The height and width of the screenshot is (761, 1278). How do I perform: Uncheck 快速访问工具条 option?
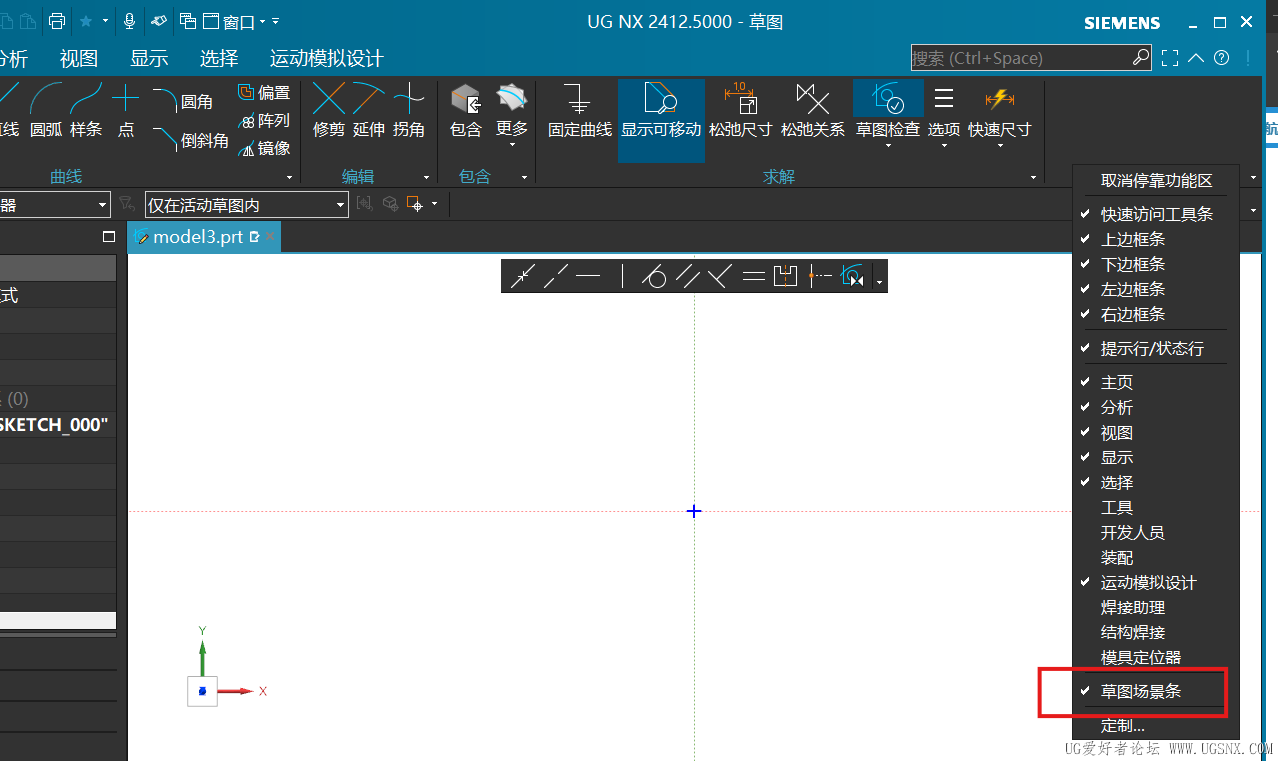1156,214
